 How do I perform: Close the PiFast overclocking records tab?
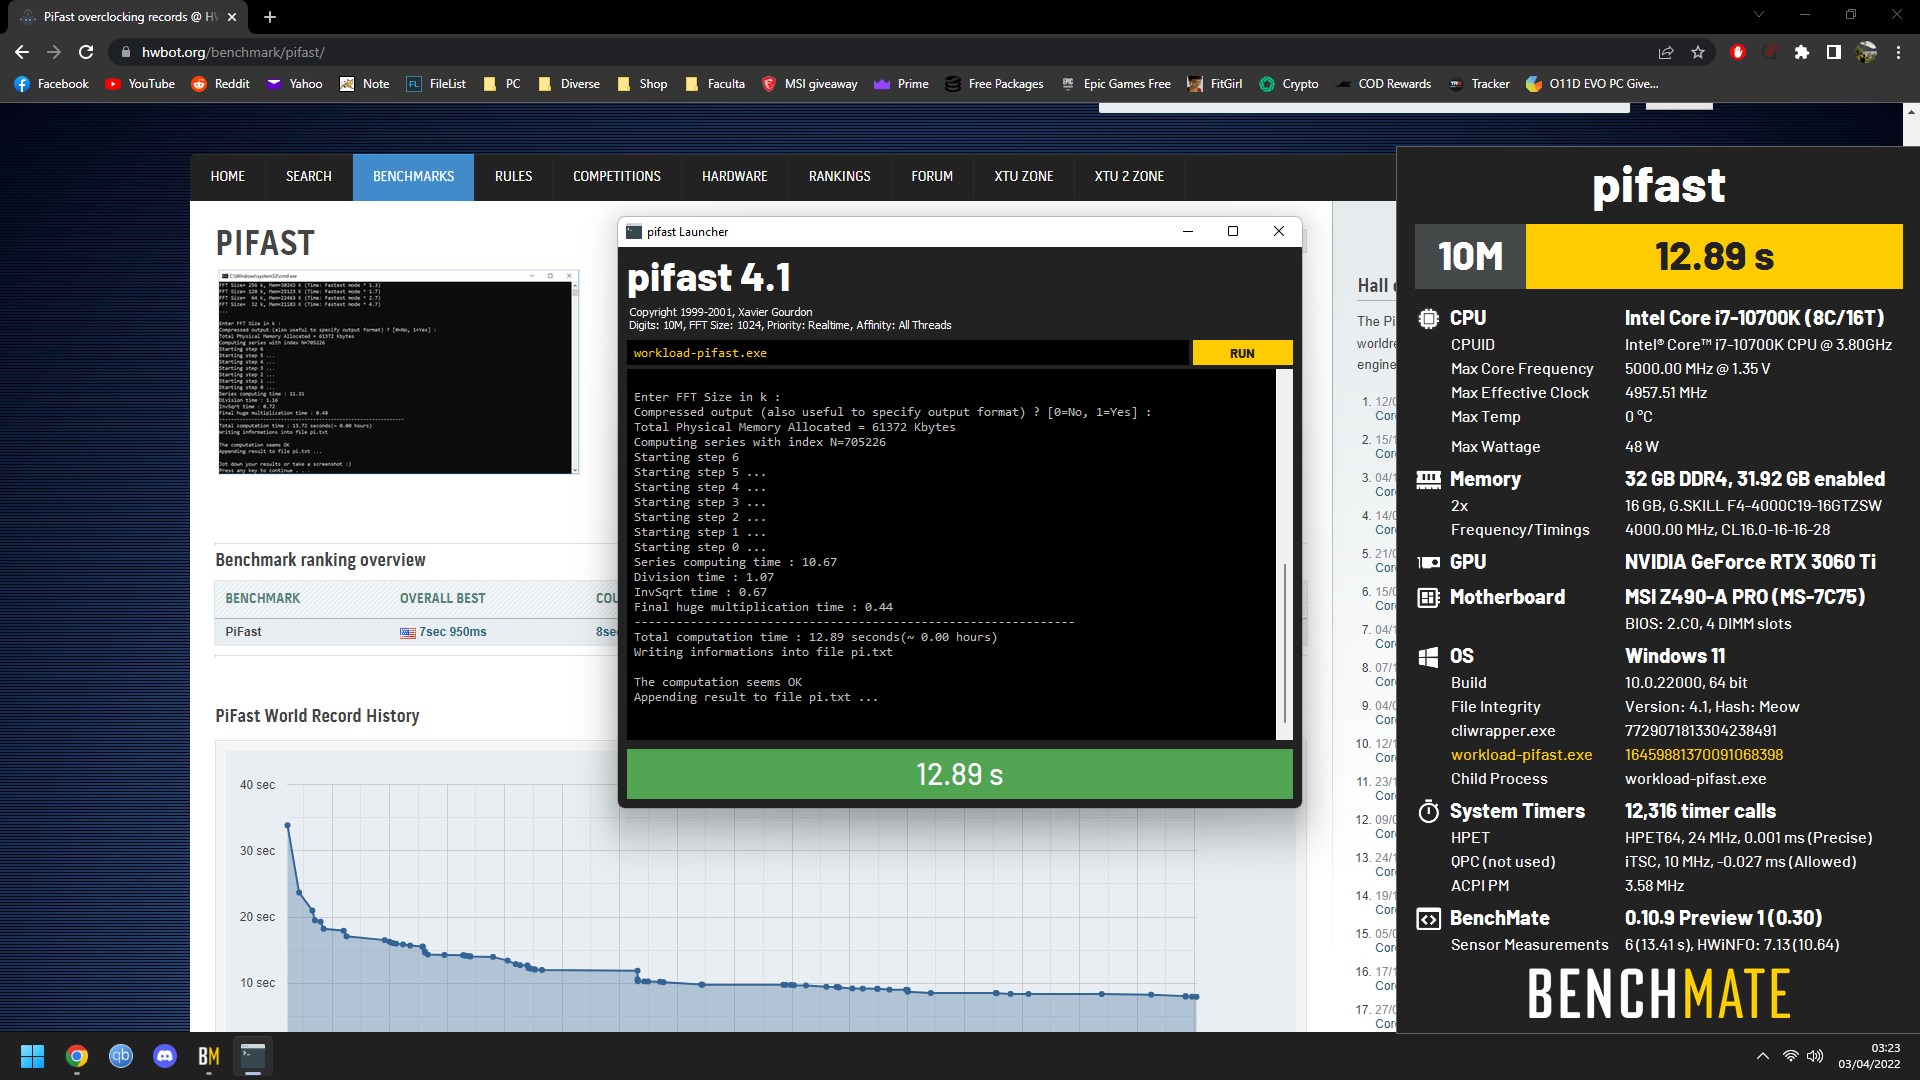[x=232, y=17]
